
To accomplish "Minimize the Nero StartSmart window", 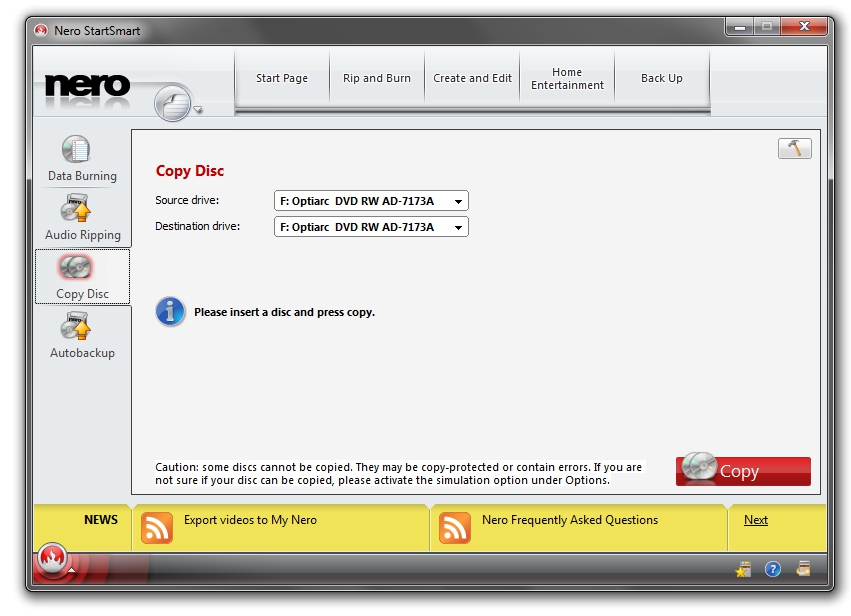I will click(x=739, y=27).
